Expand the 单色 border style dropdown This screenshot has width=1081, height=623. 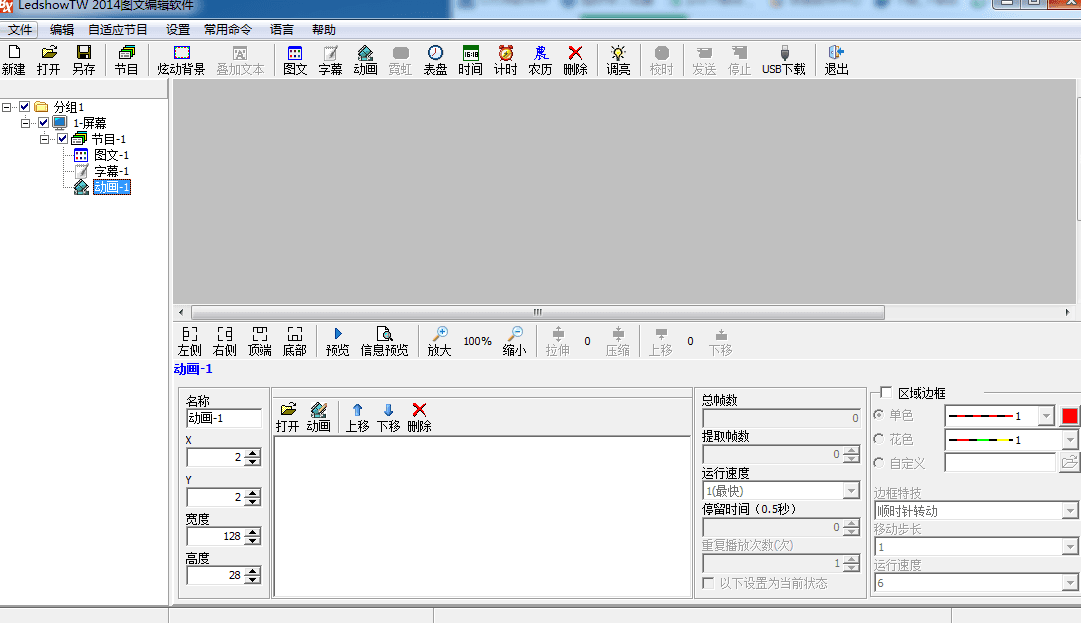pos(1046,416)
